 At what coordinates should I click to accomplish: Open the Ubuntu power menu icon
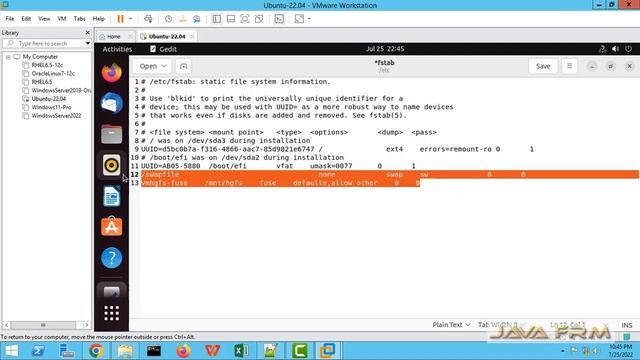pos(628,49)
